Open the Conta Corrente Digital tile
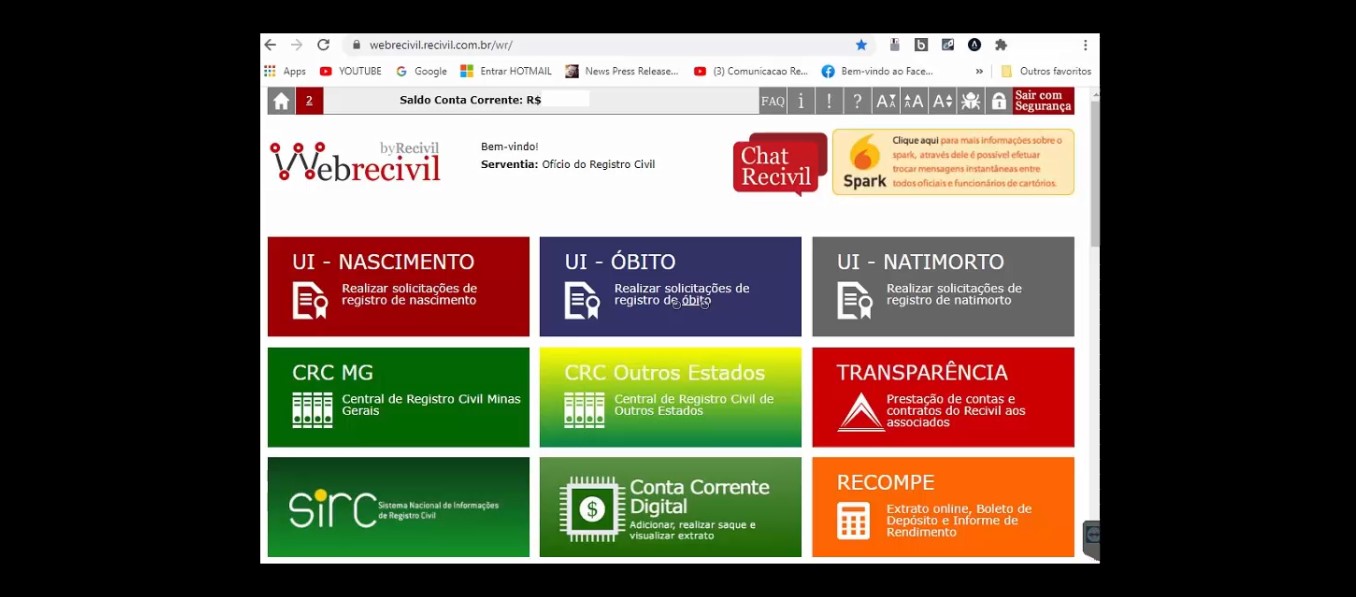The image size is (1356, 597). (670, 507)
